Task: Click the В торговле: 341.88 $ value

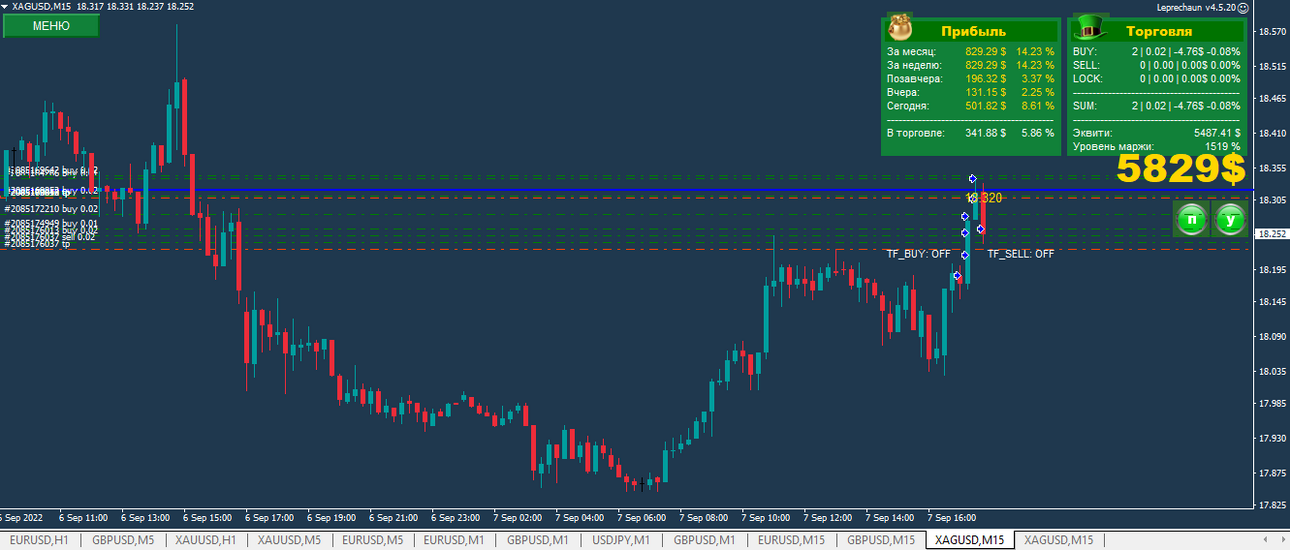Action: [985, 132]
